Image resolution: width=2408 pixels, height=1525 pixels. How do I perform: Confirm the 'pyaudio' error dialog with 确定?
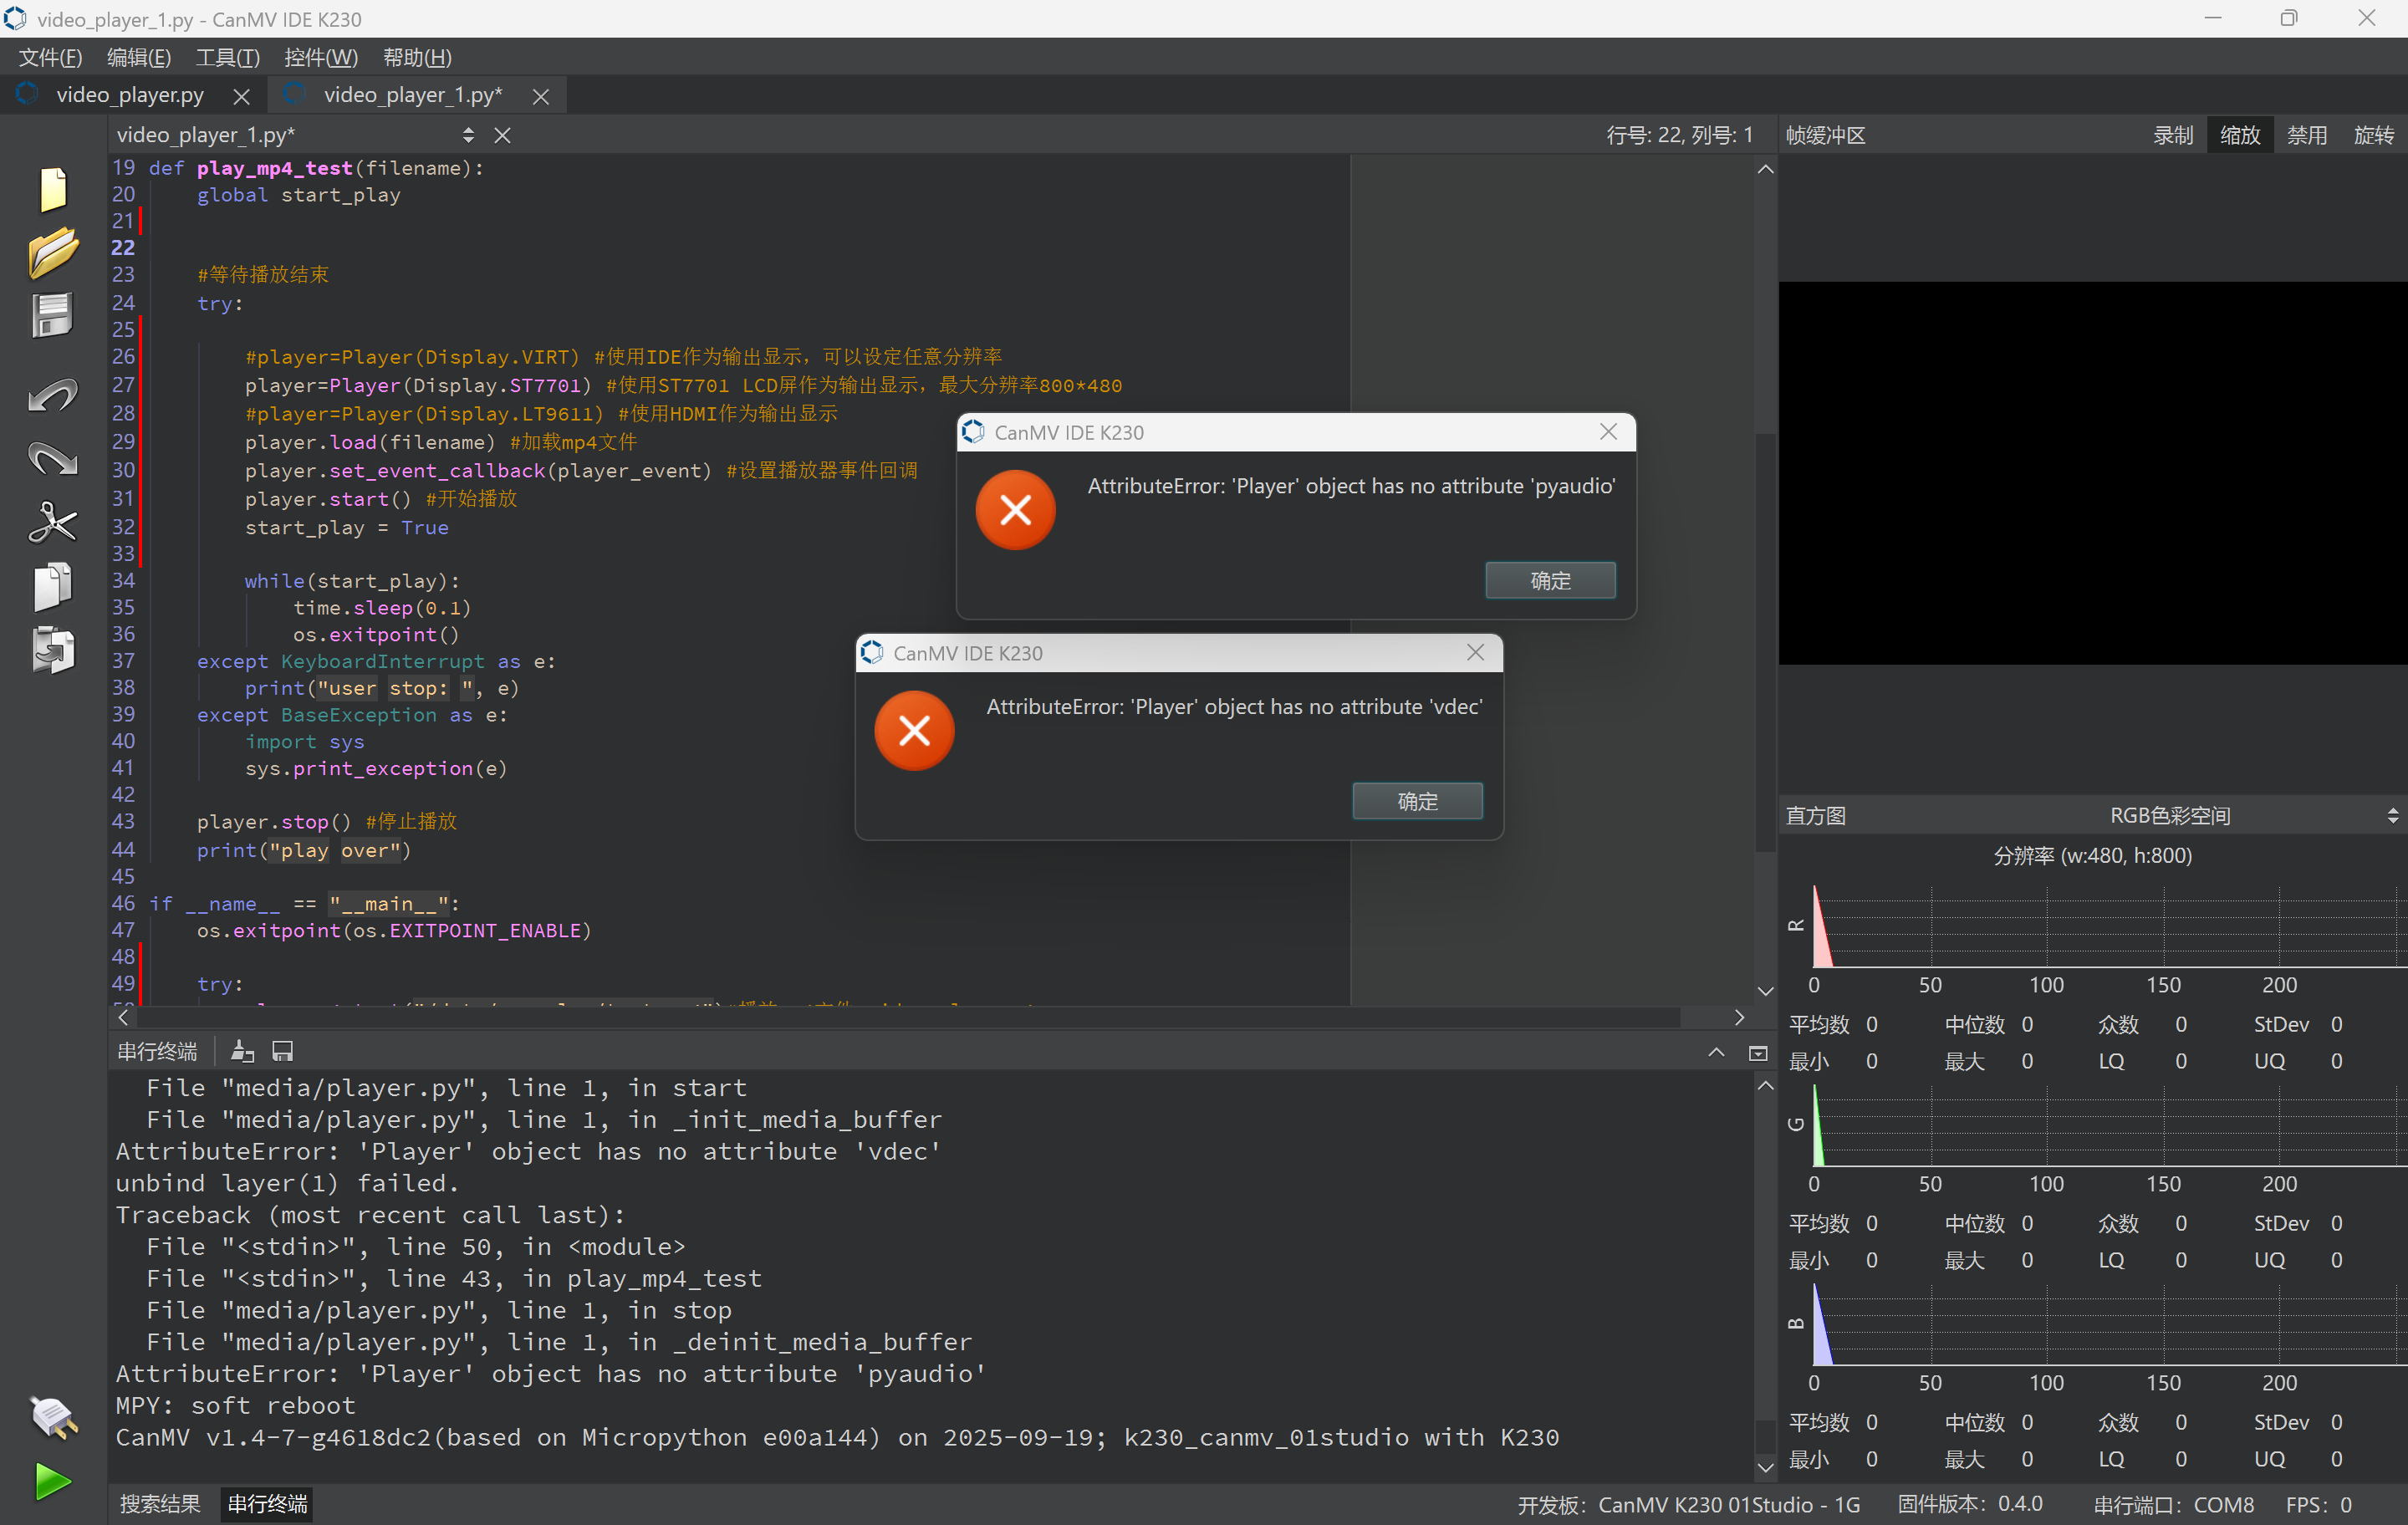(x=1550, y=580)
